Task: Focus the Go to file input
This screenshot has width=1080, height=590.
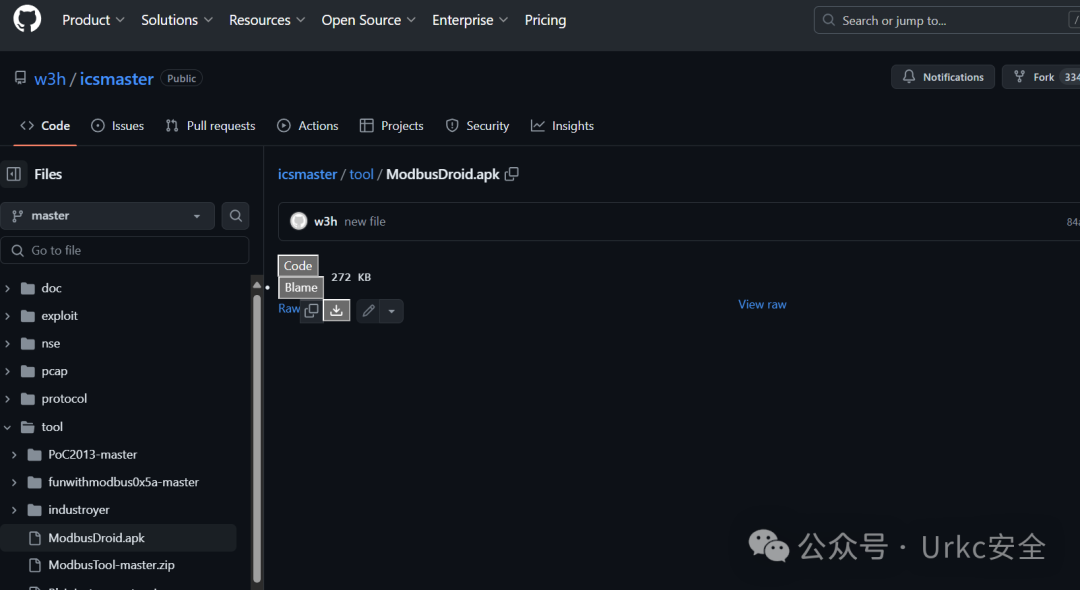Action: [125, 250]
